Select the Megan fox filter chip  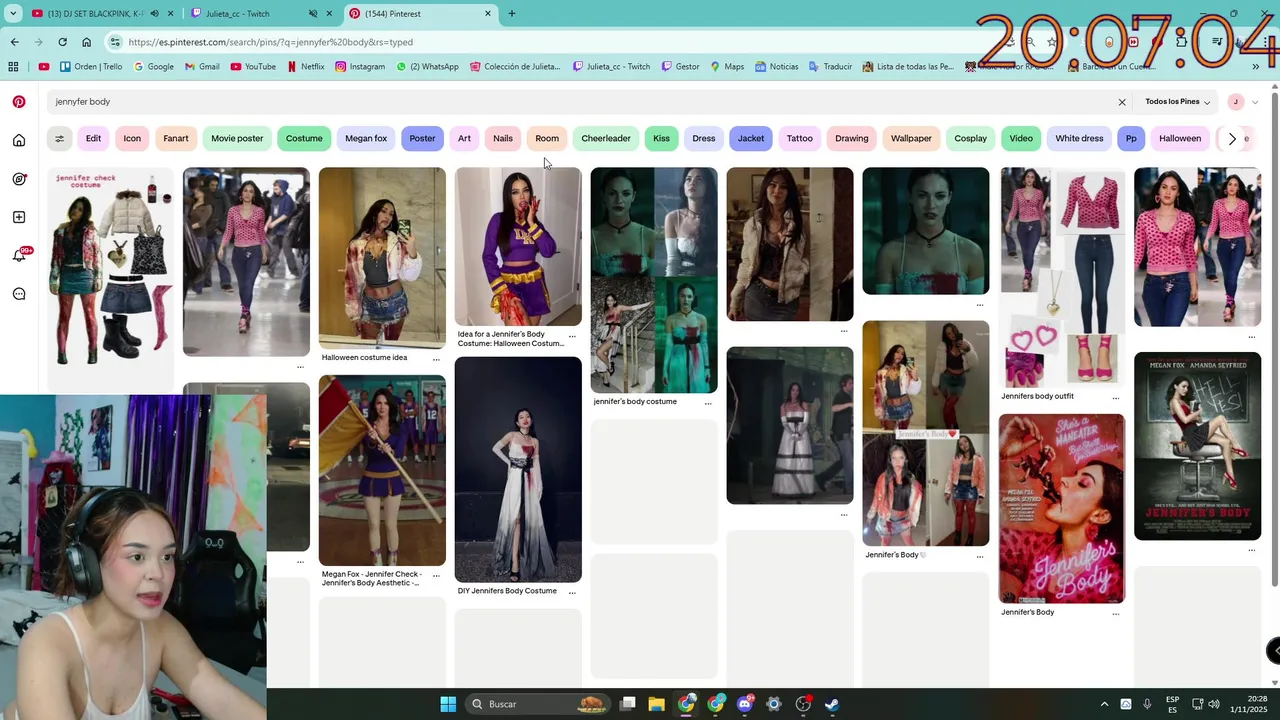point(366,138)
